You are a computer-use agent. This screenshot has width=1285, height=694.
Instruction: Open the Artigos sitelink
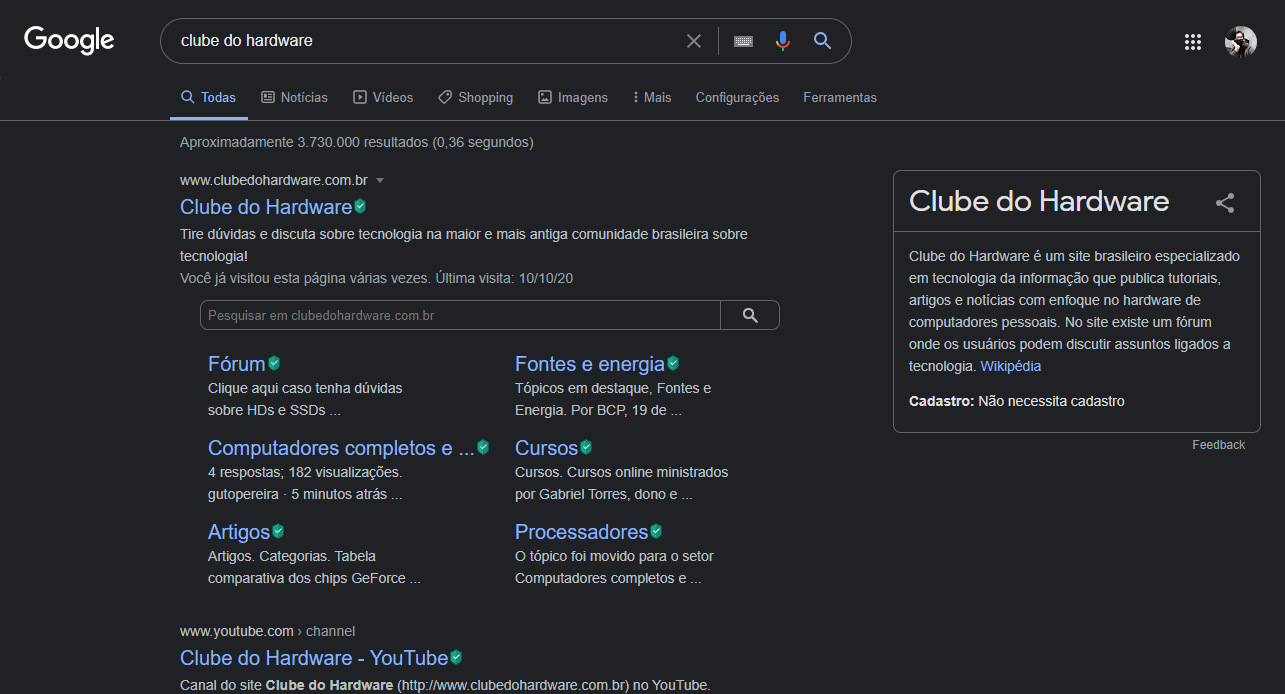[239, 532]
